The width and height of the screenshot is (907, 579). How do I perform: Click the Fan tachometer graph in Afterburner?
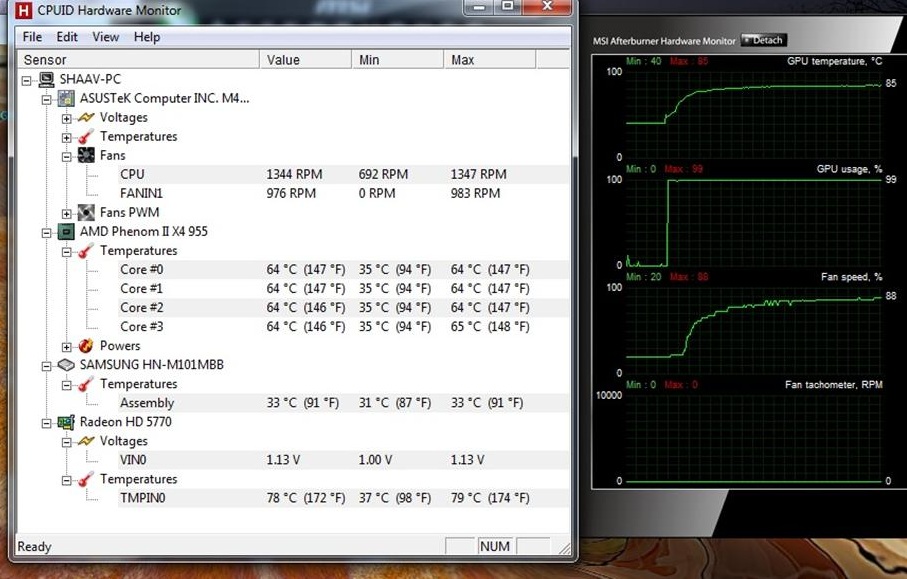754,438
